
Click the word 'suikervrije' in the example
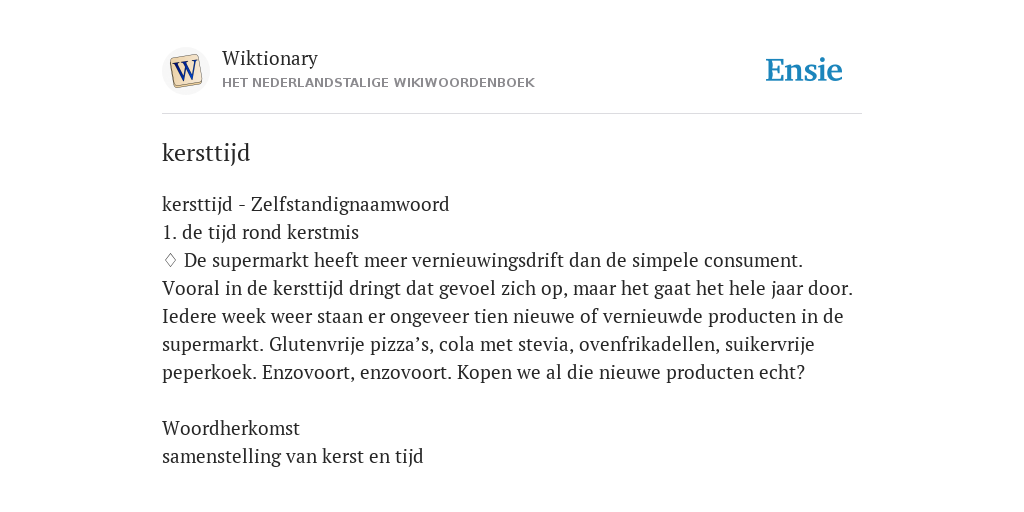[x=769, y=345]
